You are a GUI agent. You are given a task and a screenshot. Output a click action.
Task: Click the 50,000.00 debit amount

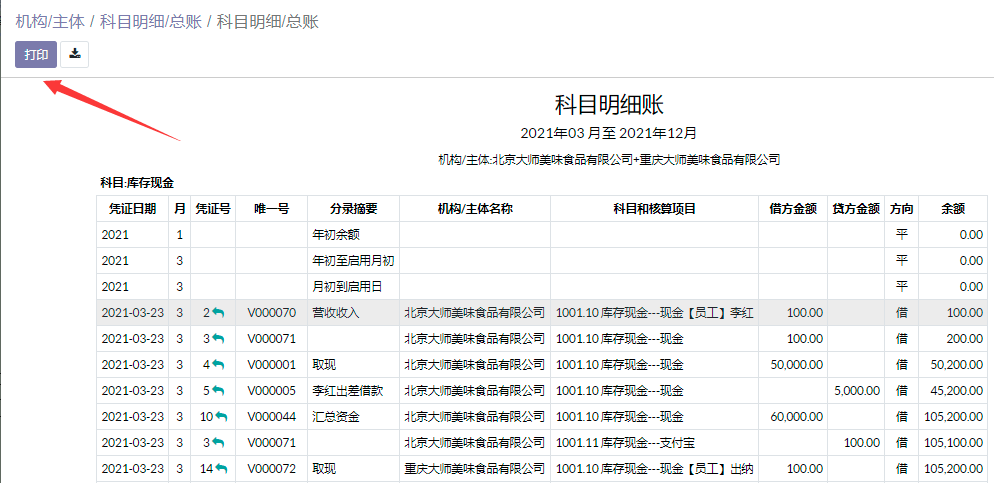click(x=797, y=364)
